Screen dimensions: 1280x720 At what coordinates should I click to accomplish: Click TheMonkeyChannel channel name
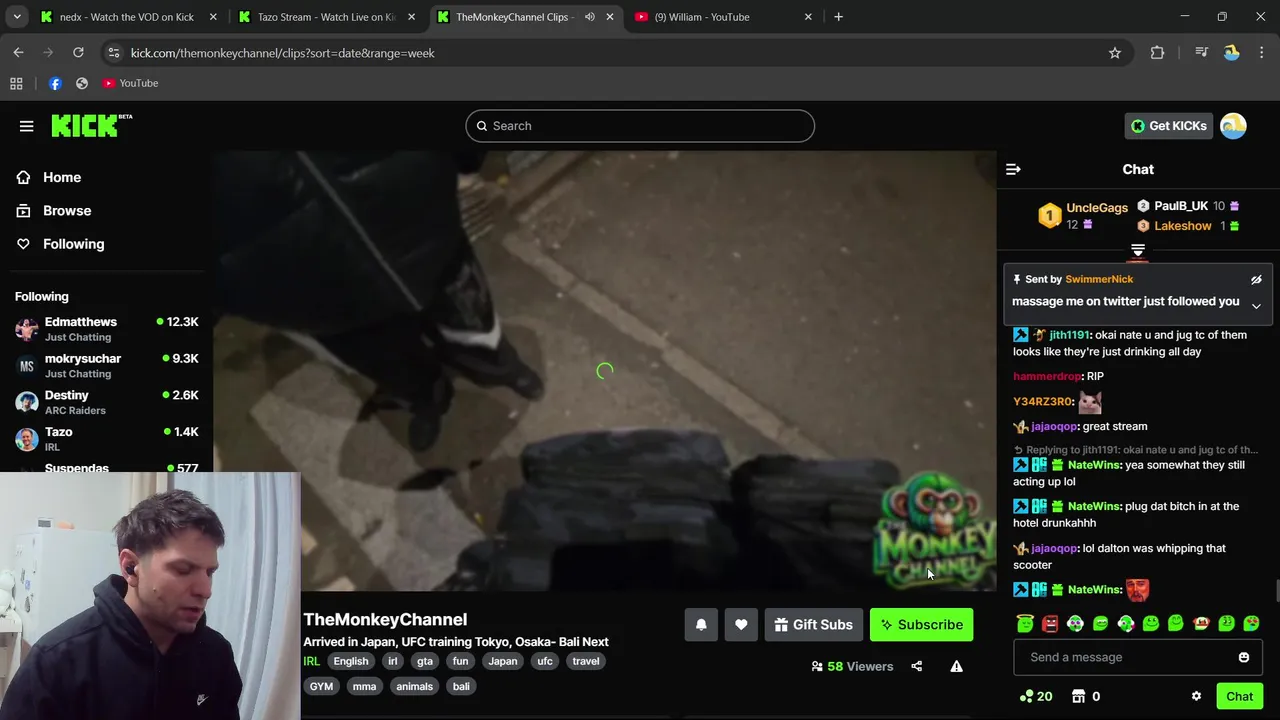coord(385,620)
